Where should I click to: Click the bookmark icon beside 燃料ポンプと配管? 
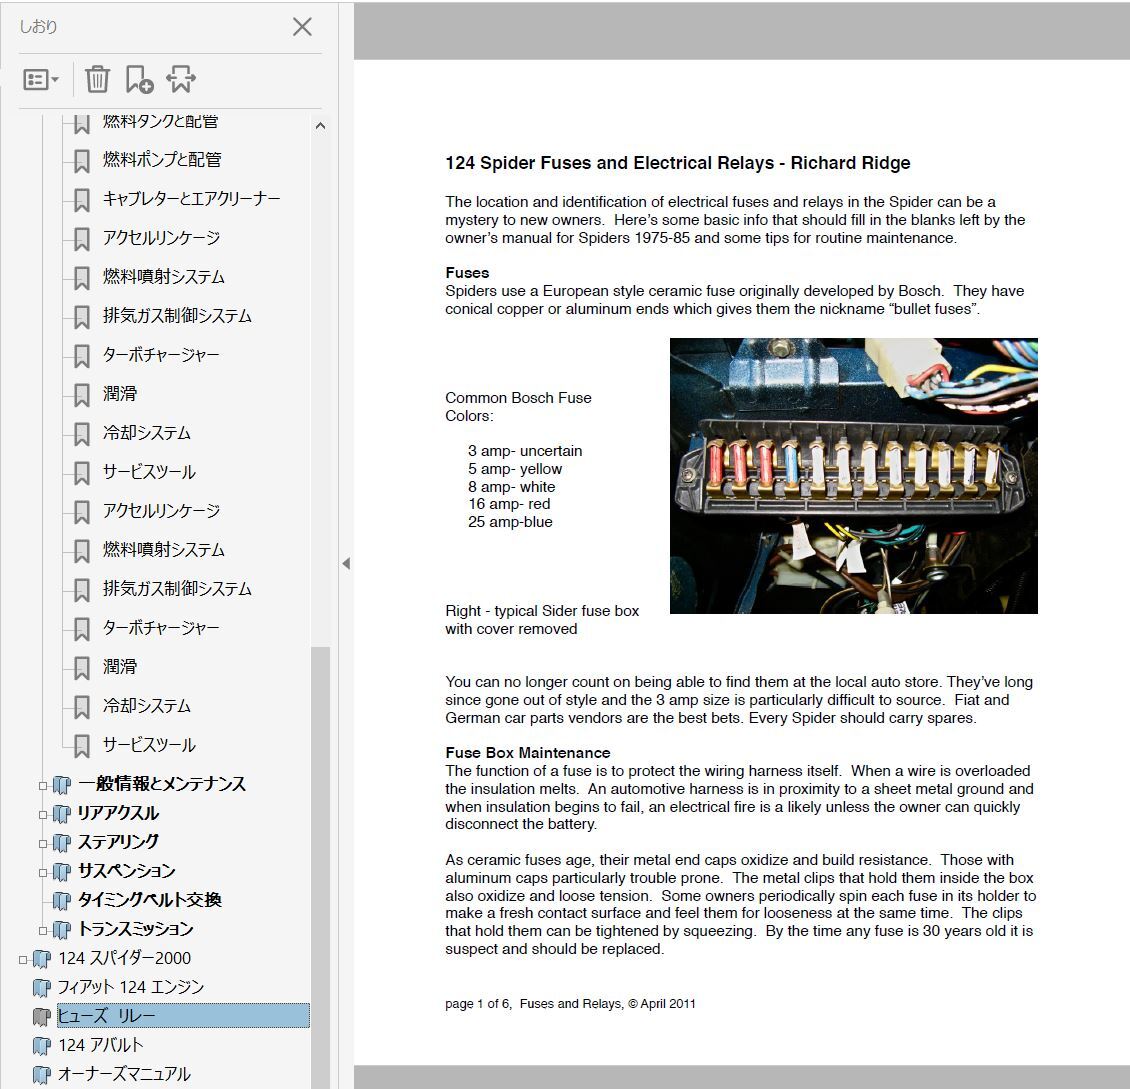pos(82,161)
